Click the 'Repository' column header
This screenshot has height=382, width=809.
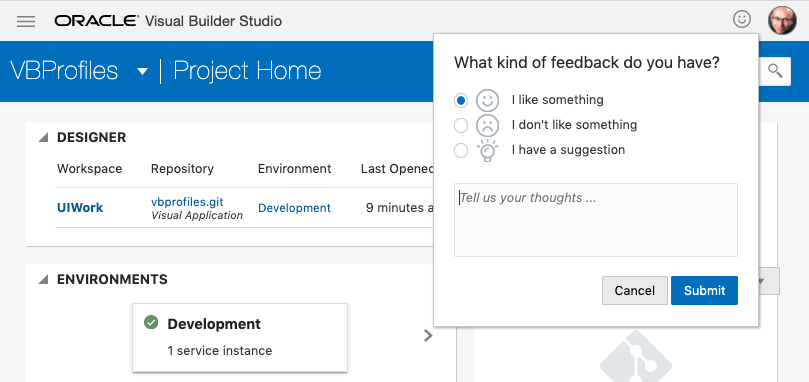point(182,169)
